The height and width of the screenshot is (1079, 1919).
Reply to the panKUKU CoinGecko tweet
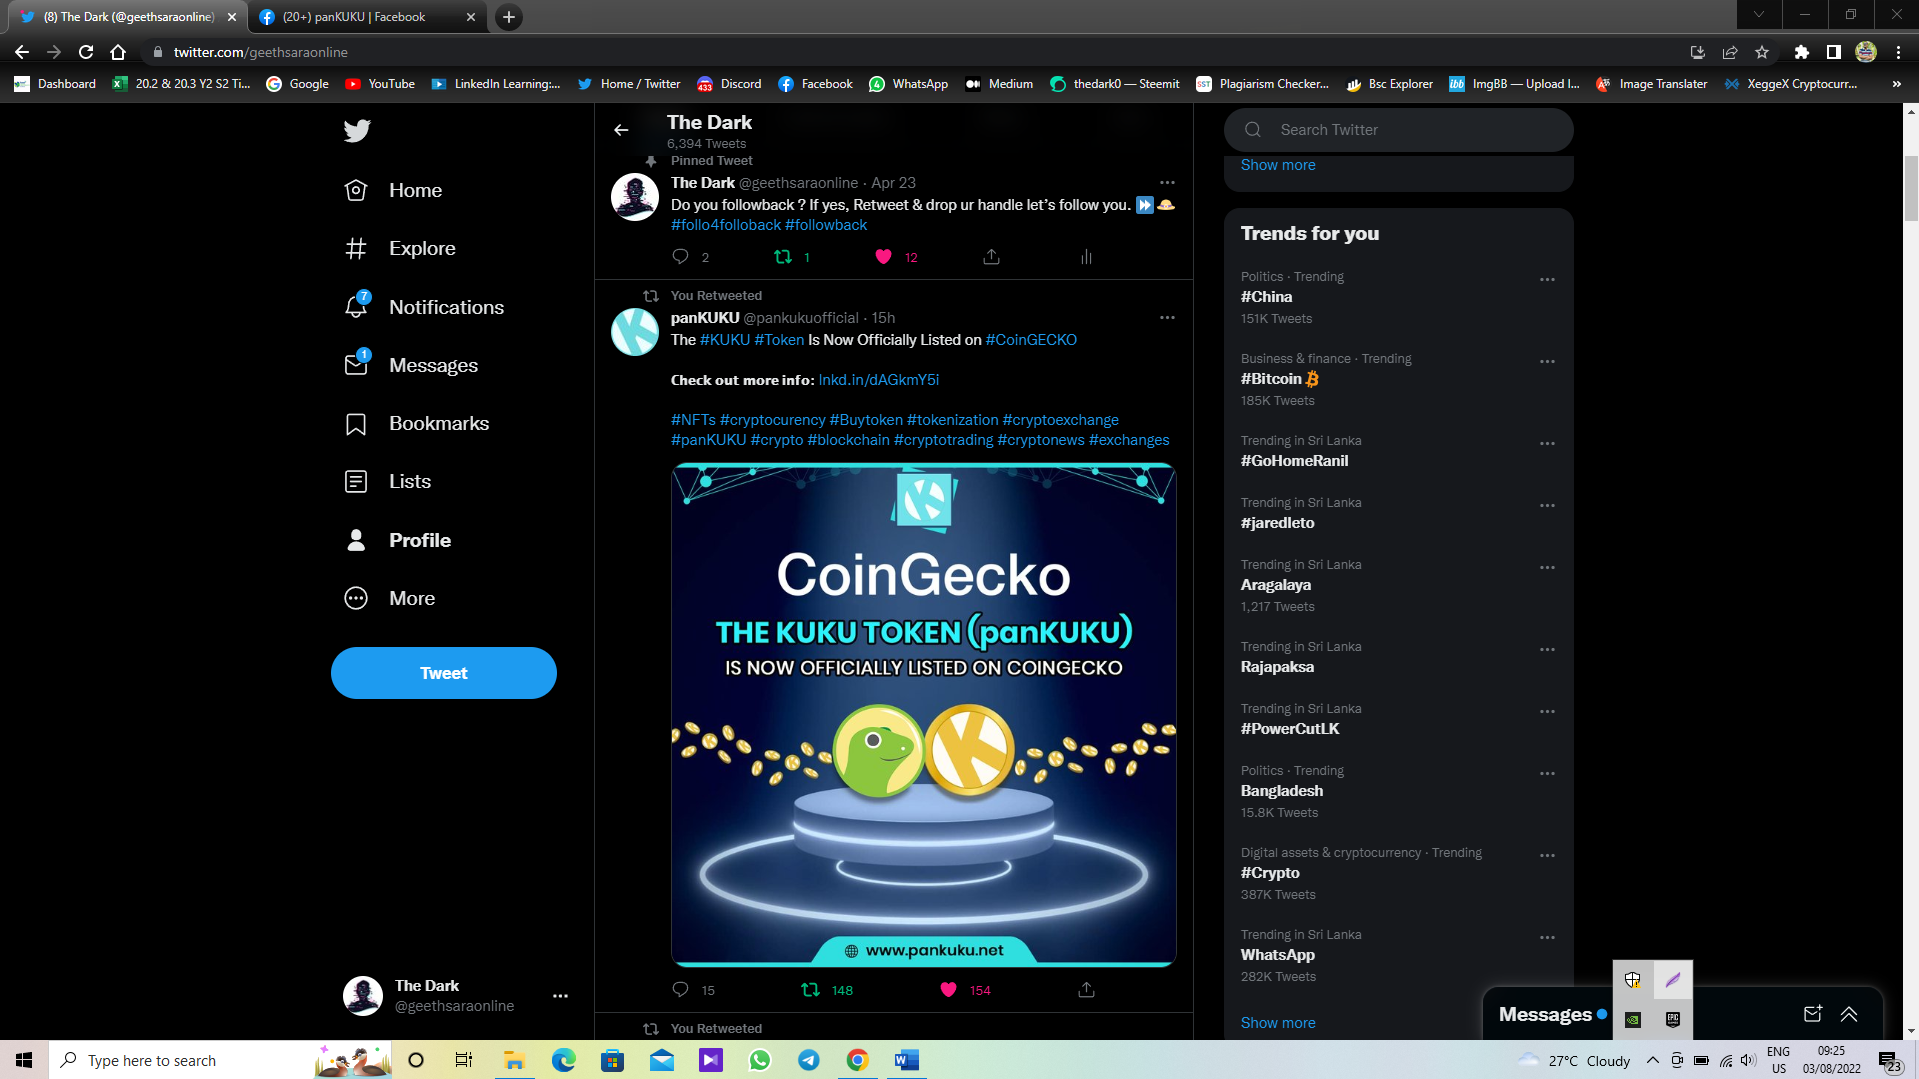pos(681,990)
